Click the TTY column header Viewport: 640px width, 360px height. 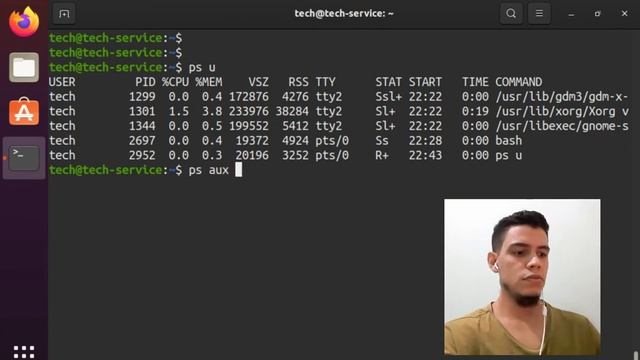325,82
